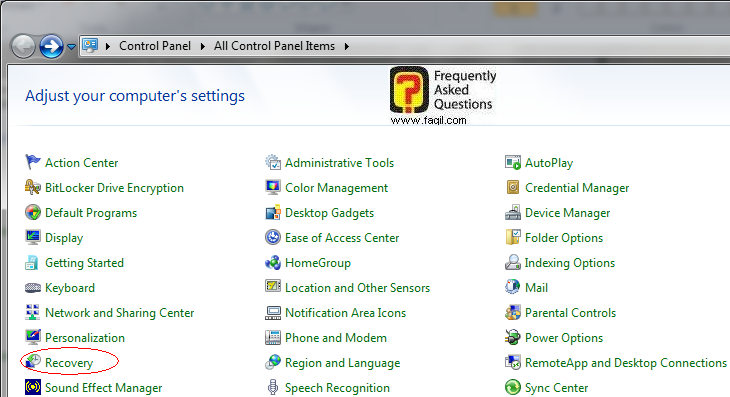
Task: Open the Phone and Modem icon
Action: (273, 338)
